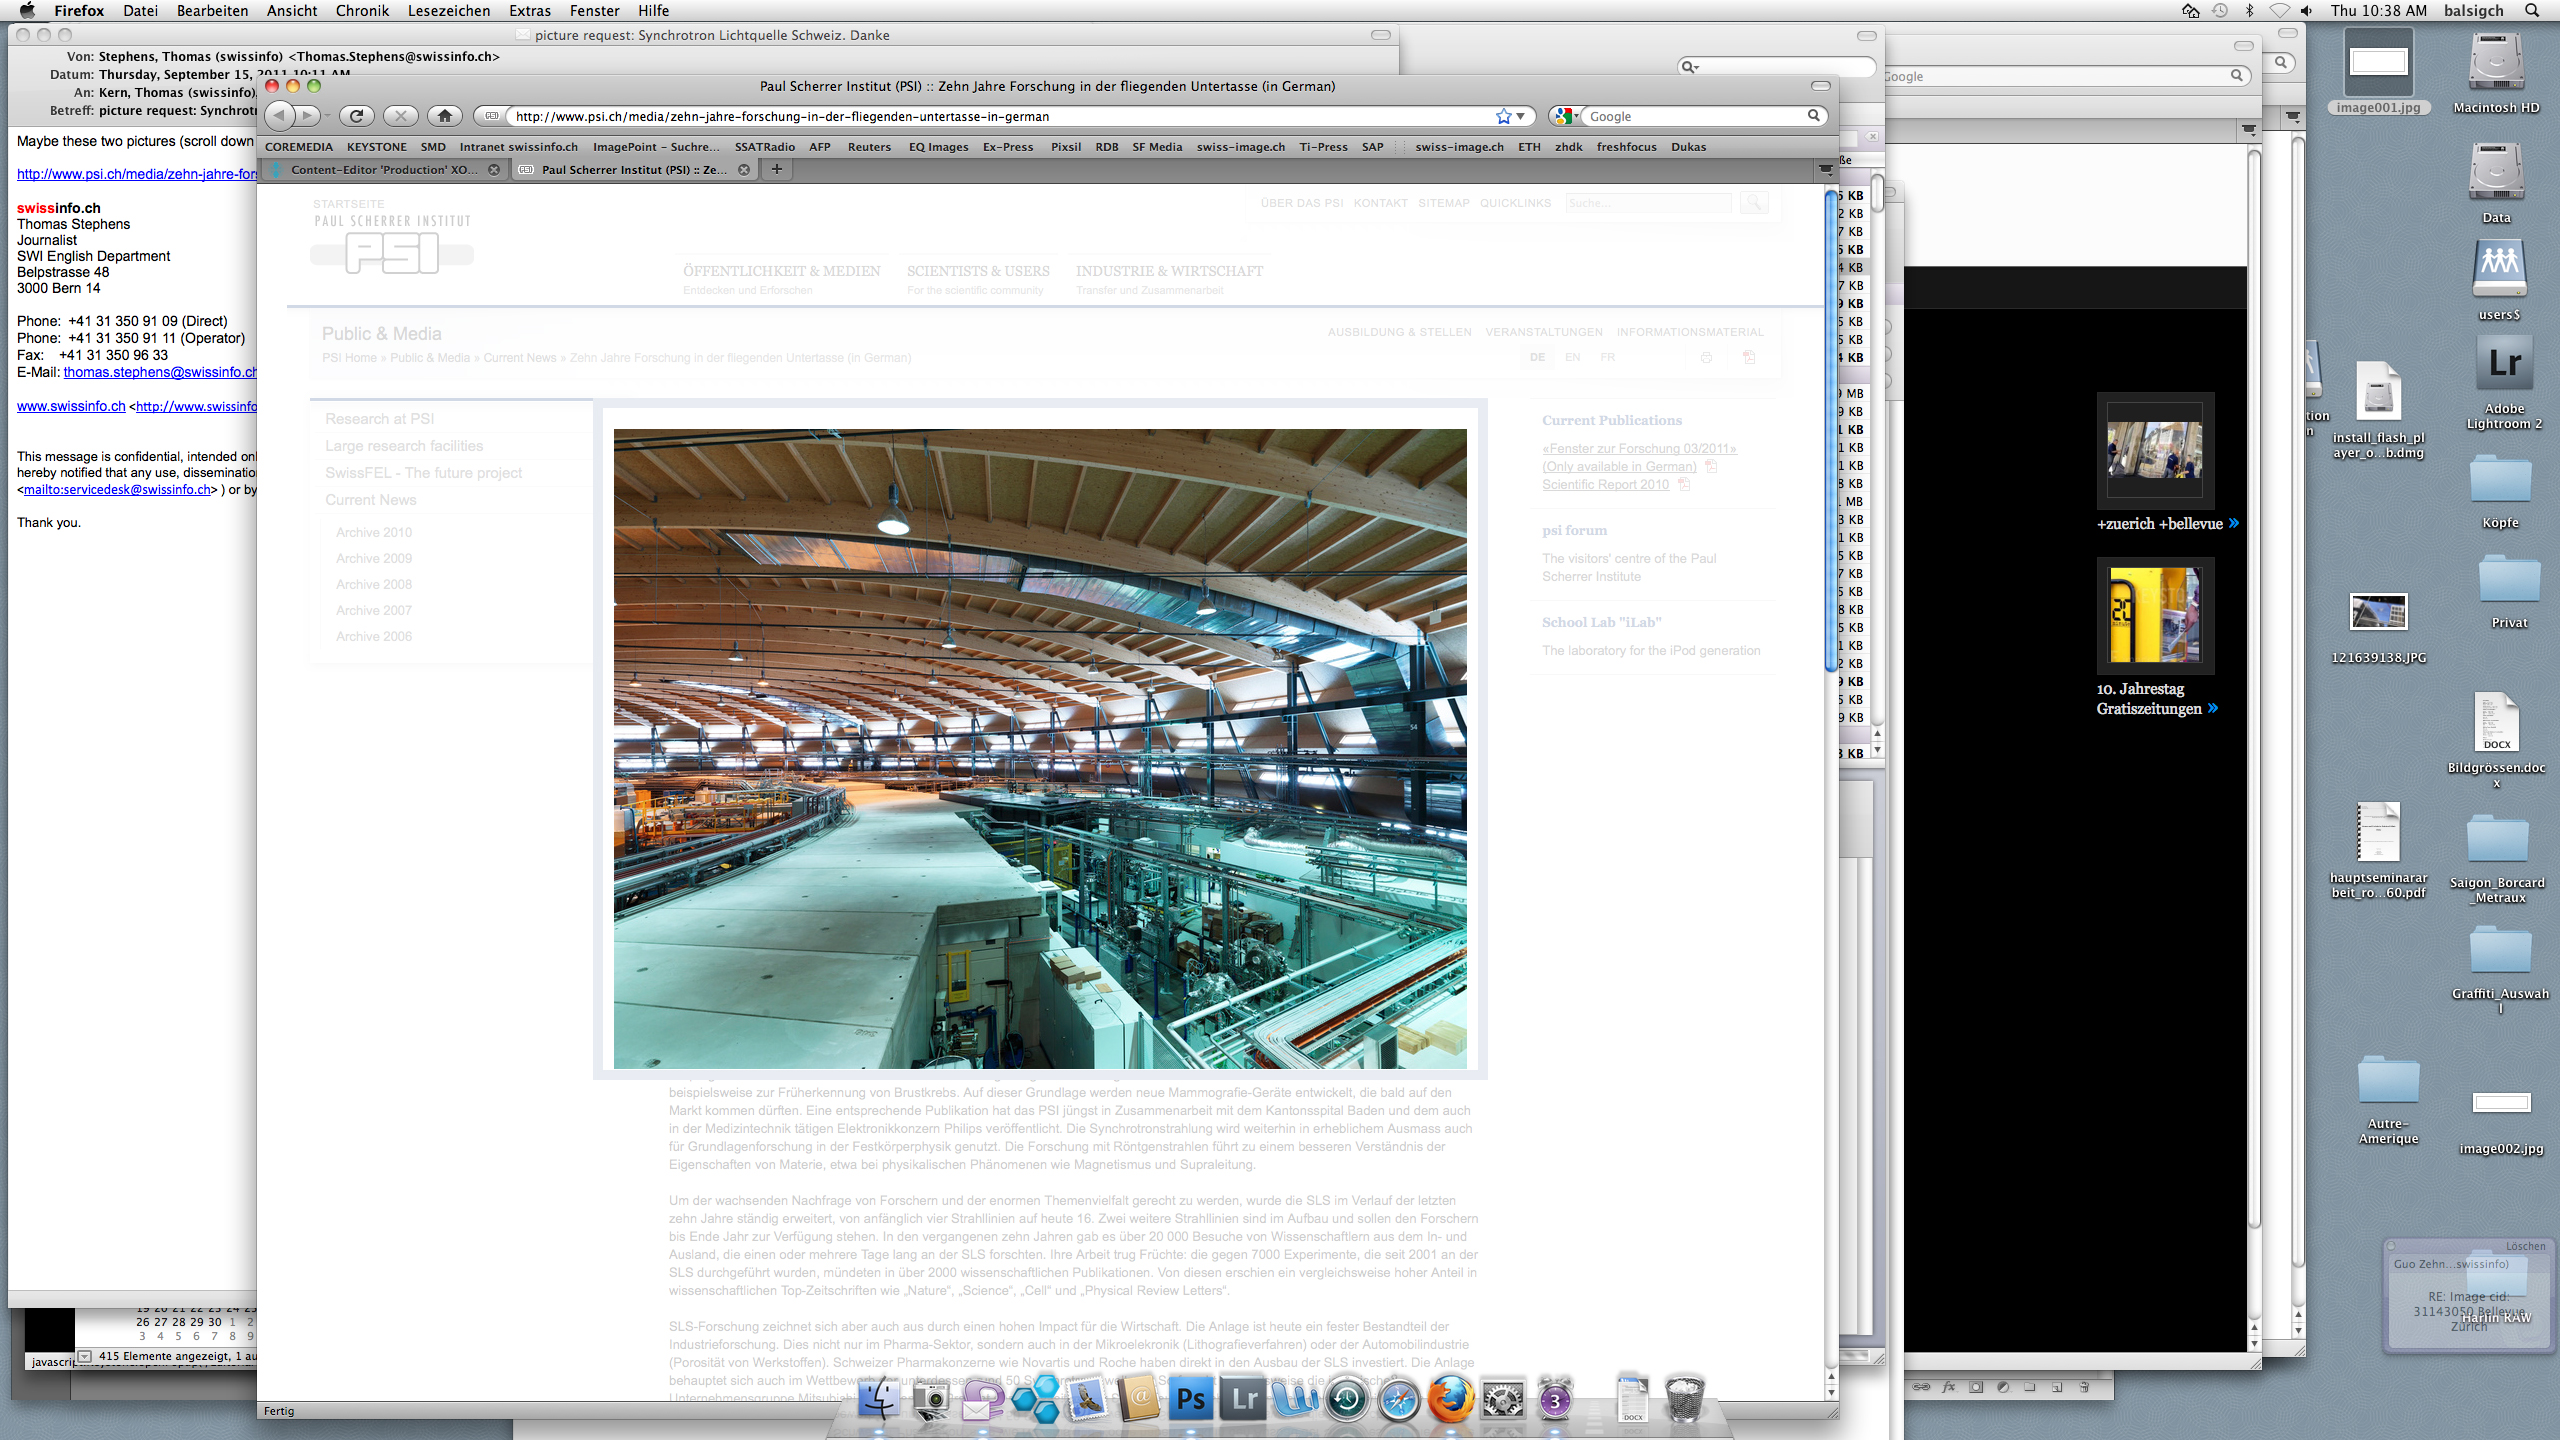Image resolution: width=2560 pixels, height=1440 pixels.
Task: Open the URL history dropdown arrow
Action: click(1521, 116)
